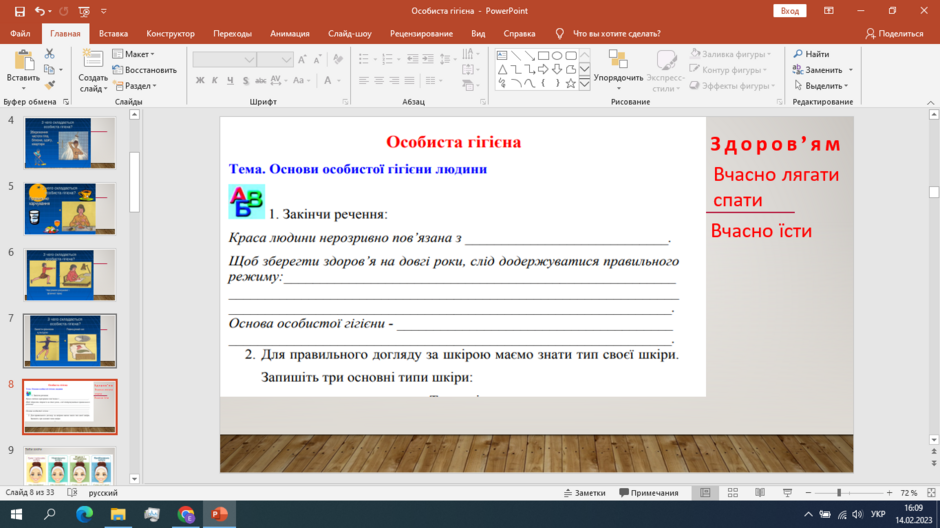Open Chrome from taskbar

[x=186, y=514]
